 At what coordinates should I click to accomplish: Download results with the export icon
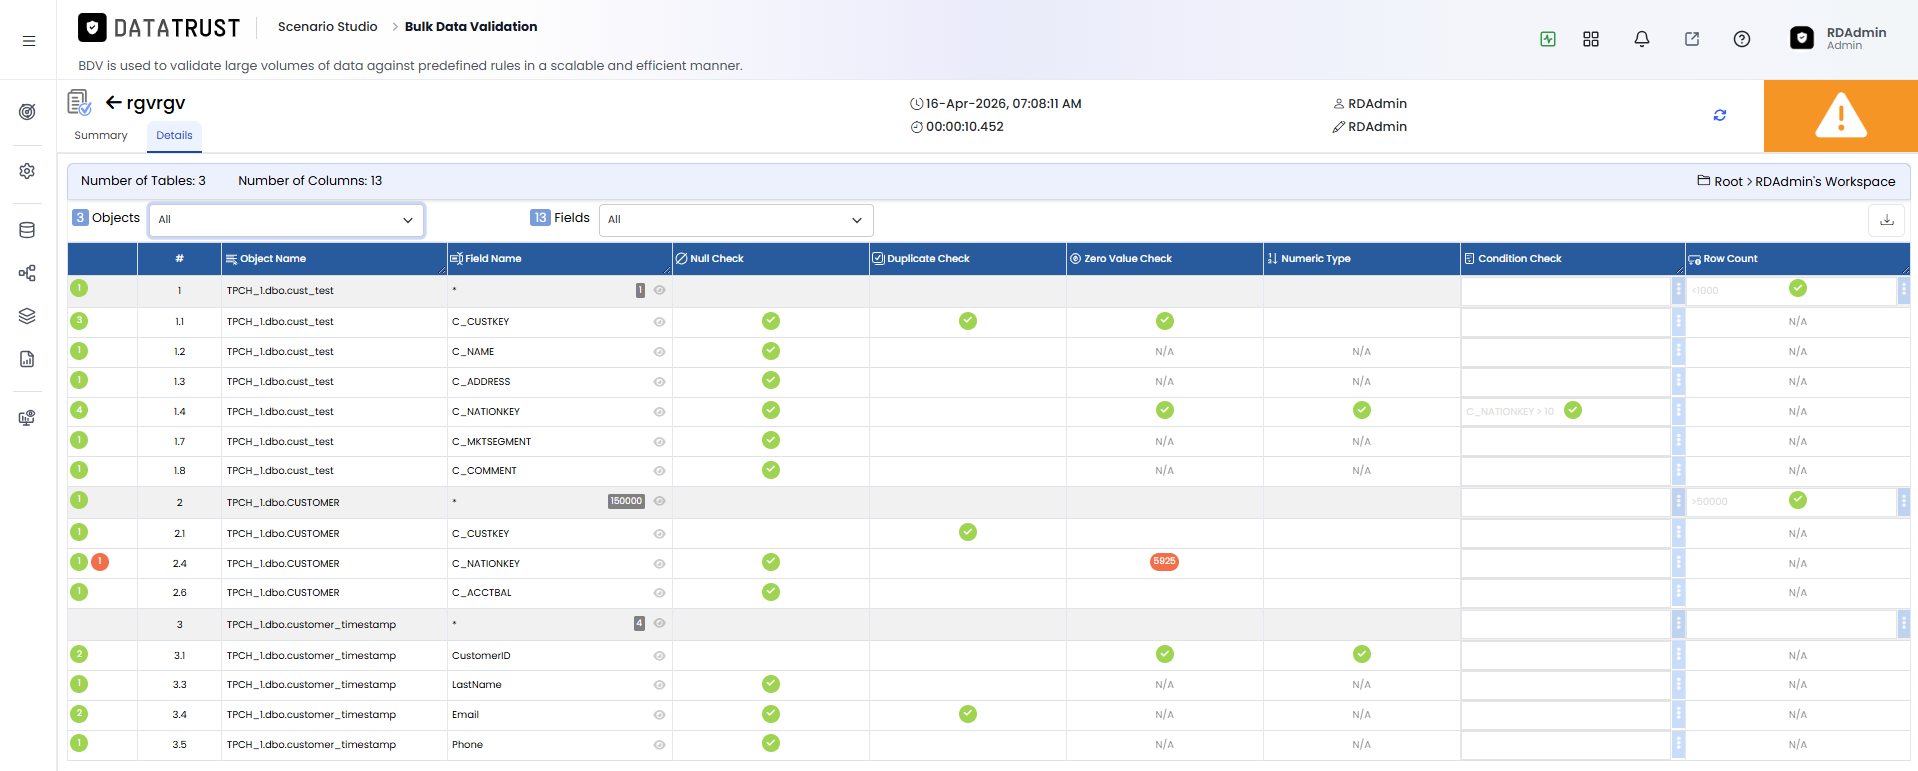(x=1886, y=220)
